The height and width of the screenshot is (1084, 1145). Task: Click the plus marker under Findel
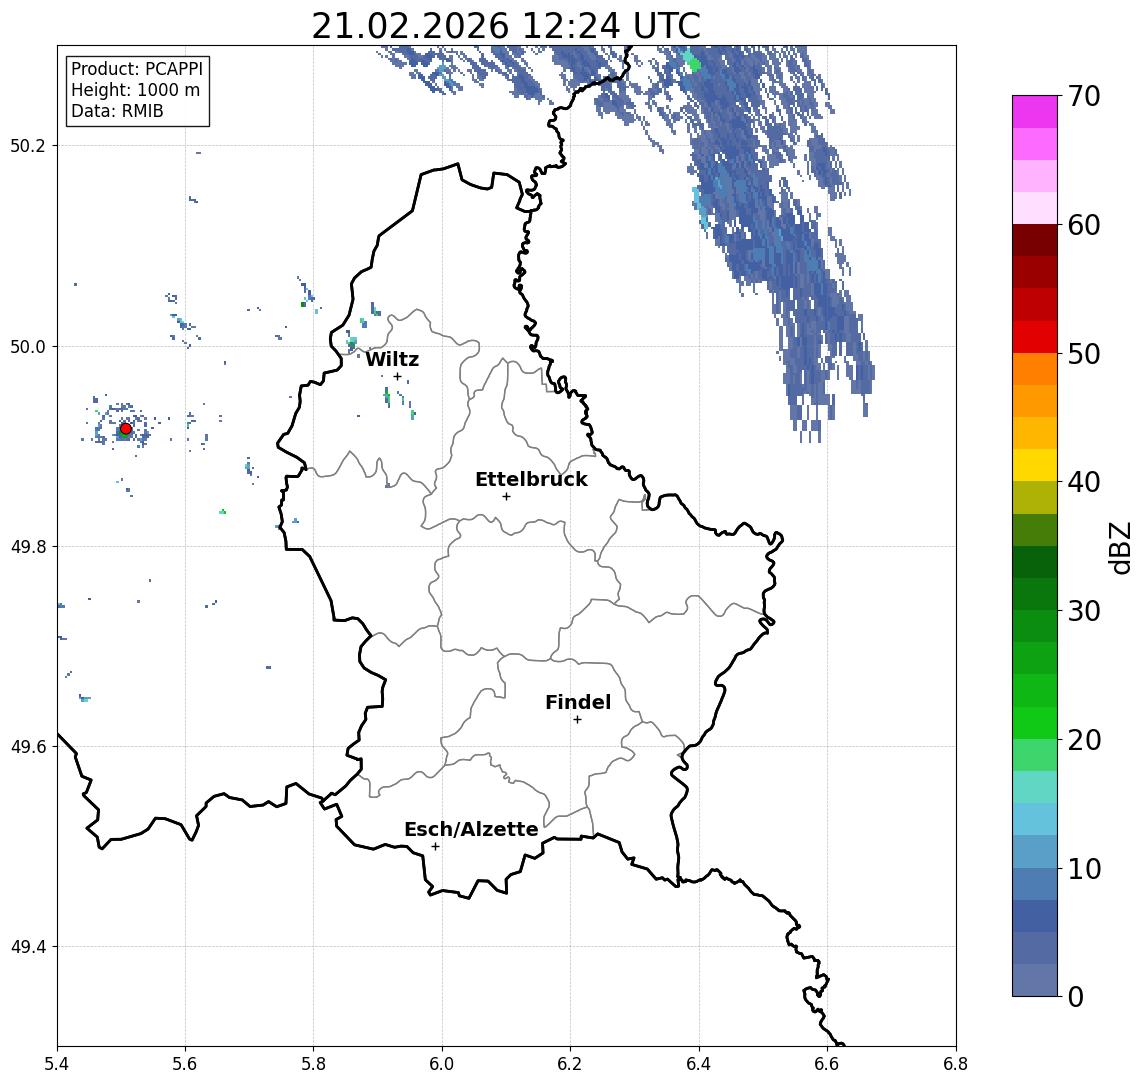pos(577,720)
